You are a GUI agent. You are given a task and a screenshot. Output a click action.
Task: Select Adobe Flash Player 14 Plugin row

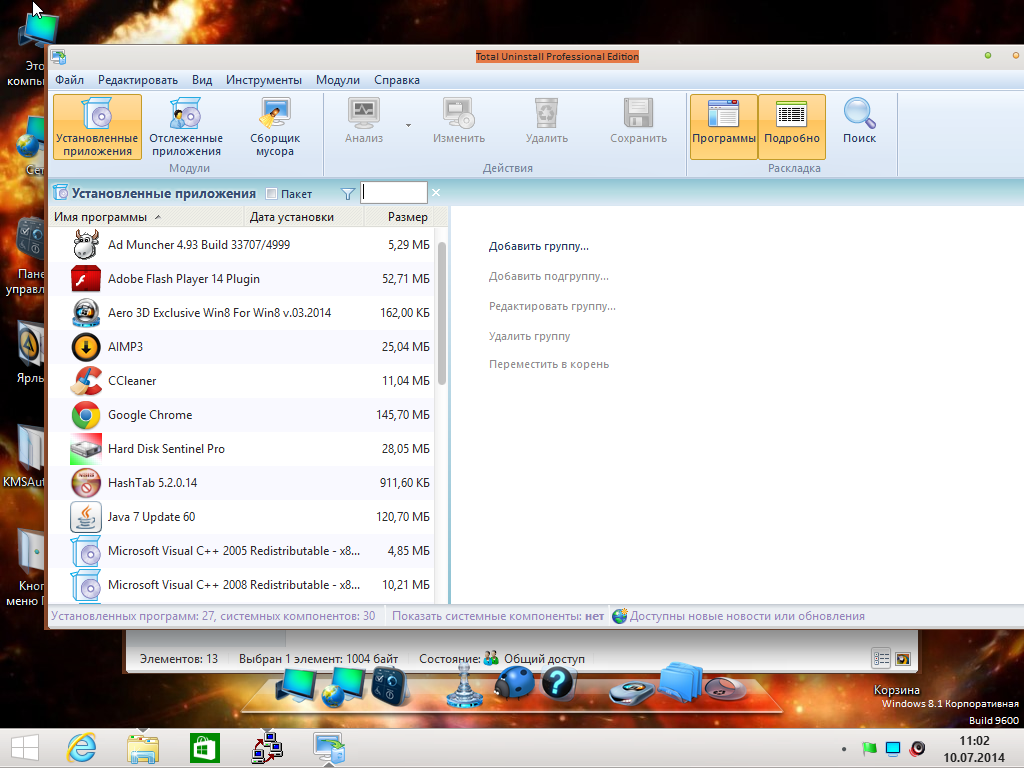(x=241, y=279)
